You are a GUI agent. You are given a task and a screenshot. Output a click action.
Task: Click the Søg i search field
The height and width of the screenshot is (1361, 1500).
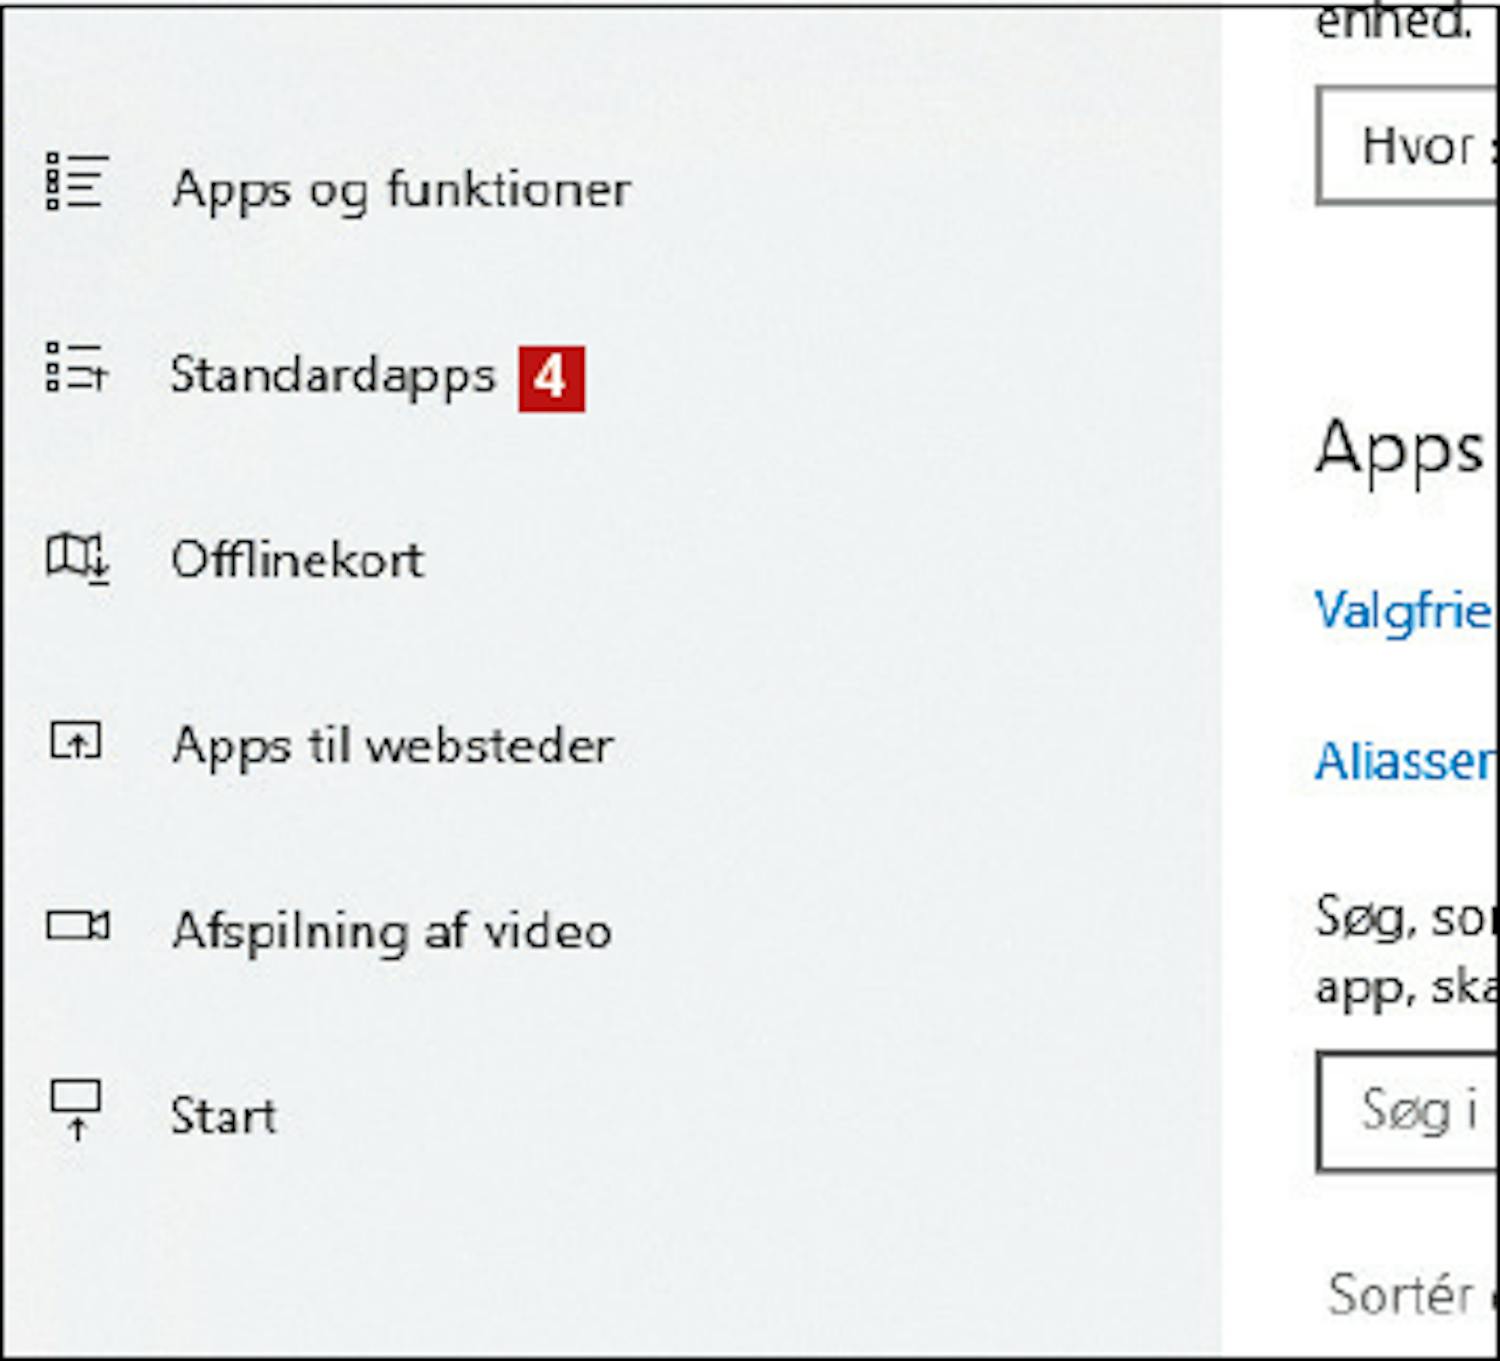pos(1406,1111)
